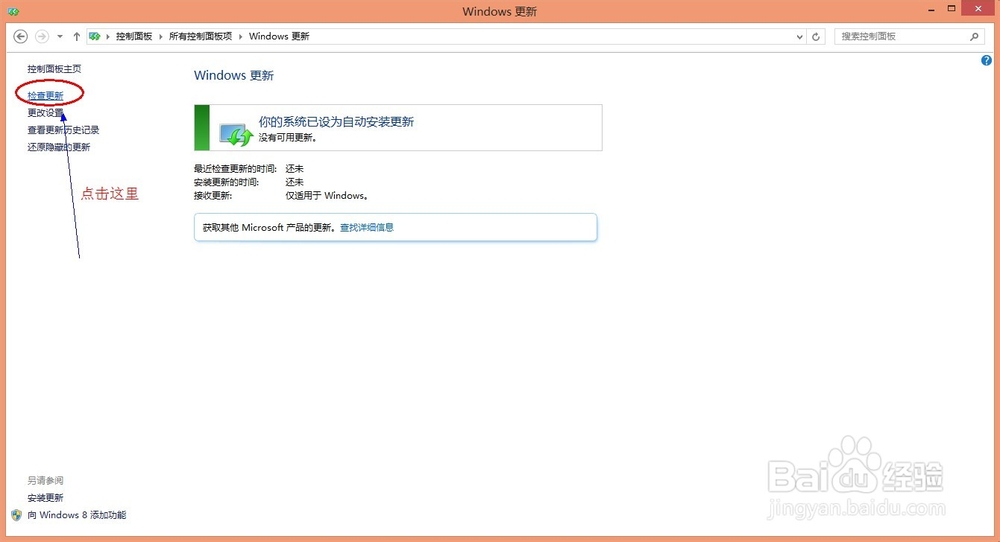Screen dimensions: 1000x542
Task: Select 所有控制面板项 breadcrumb
Action: click(200, 36)
